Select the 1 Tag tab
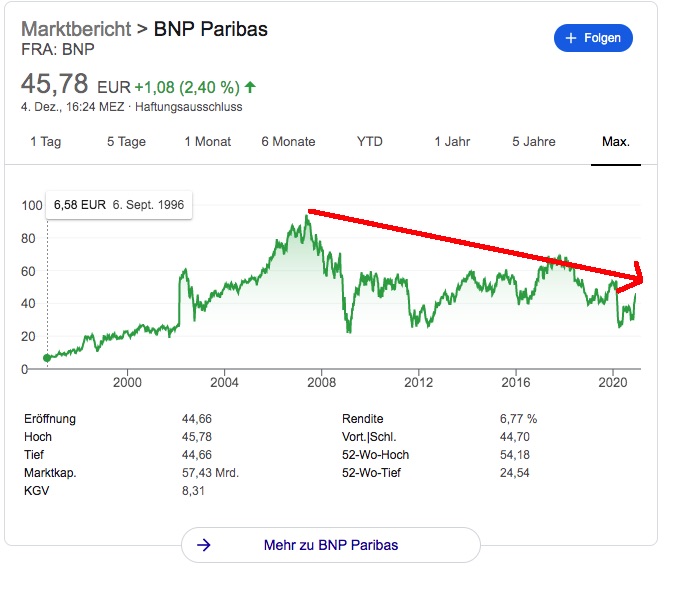The width and height of the screenshot is (700, 600). pos(45,142)
